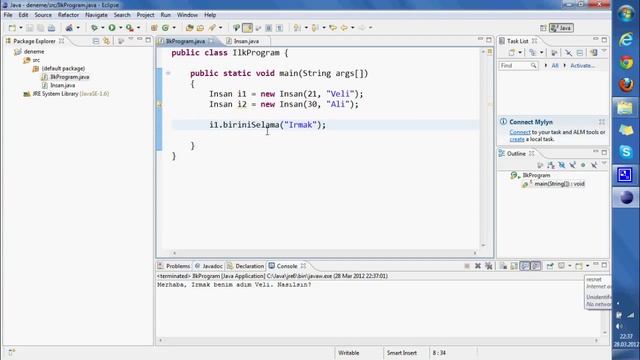Click the Find field in Task List
The width and height of the screenshot is (640, 360).
(518, 66)
